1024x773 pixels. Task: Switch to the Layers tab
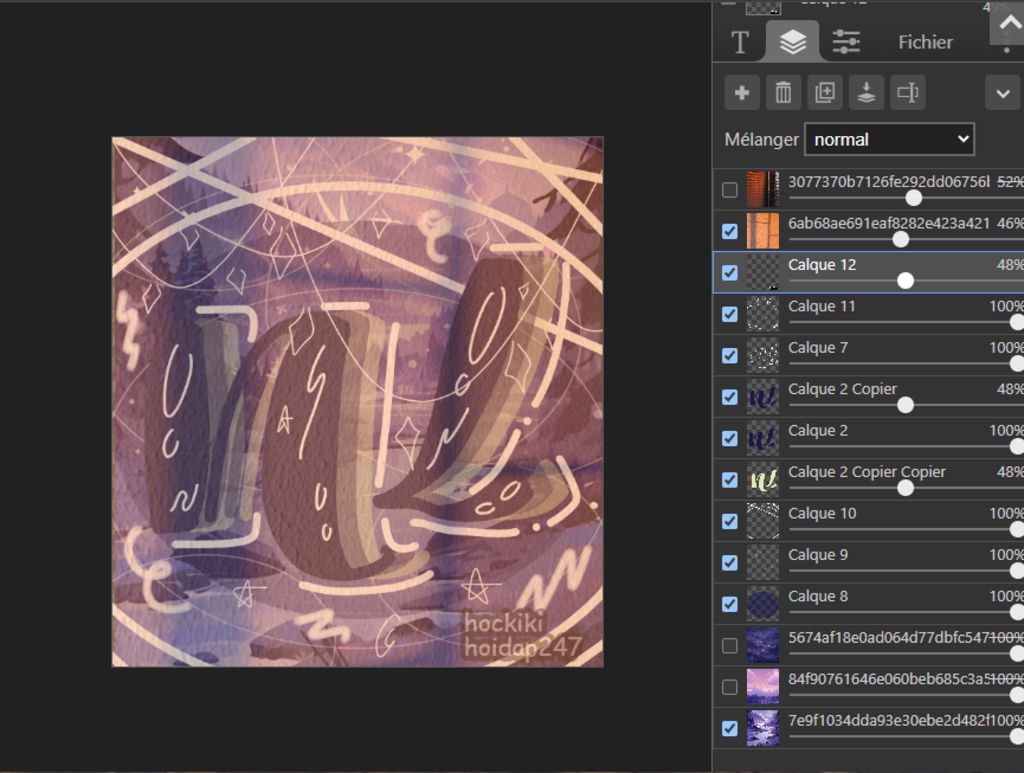(793, 41)
